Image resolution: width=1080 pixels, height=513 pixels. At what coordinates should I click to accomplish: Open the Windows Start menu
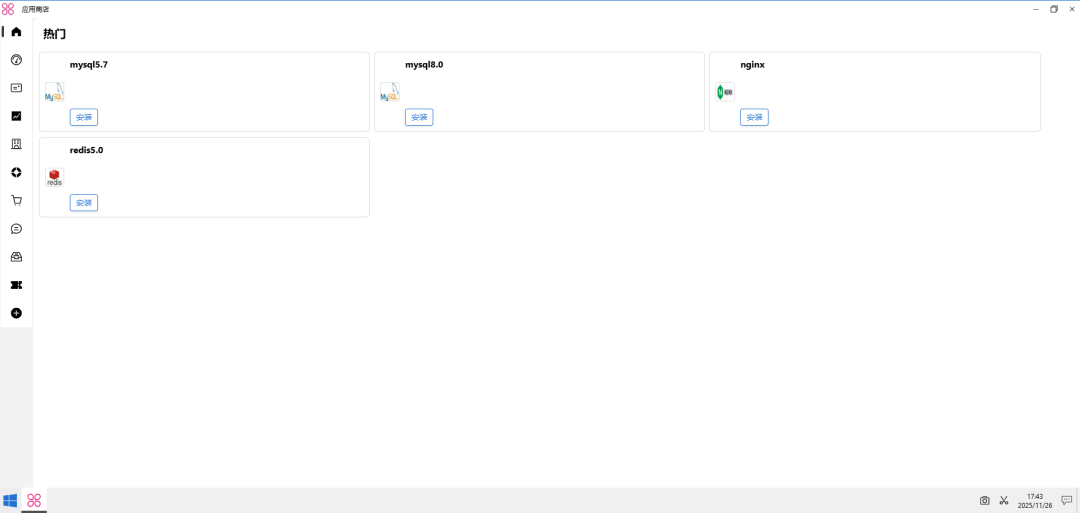10,500
